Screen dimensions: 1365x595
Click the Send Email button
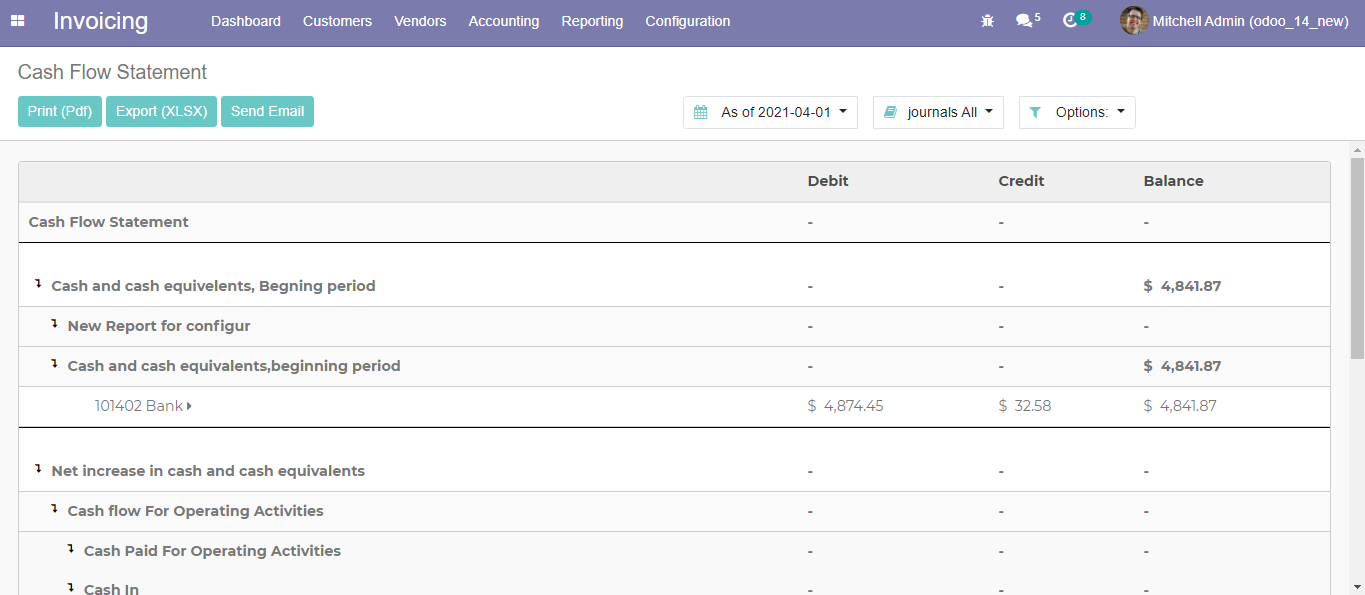267,112
